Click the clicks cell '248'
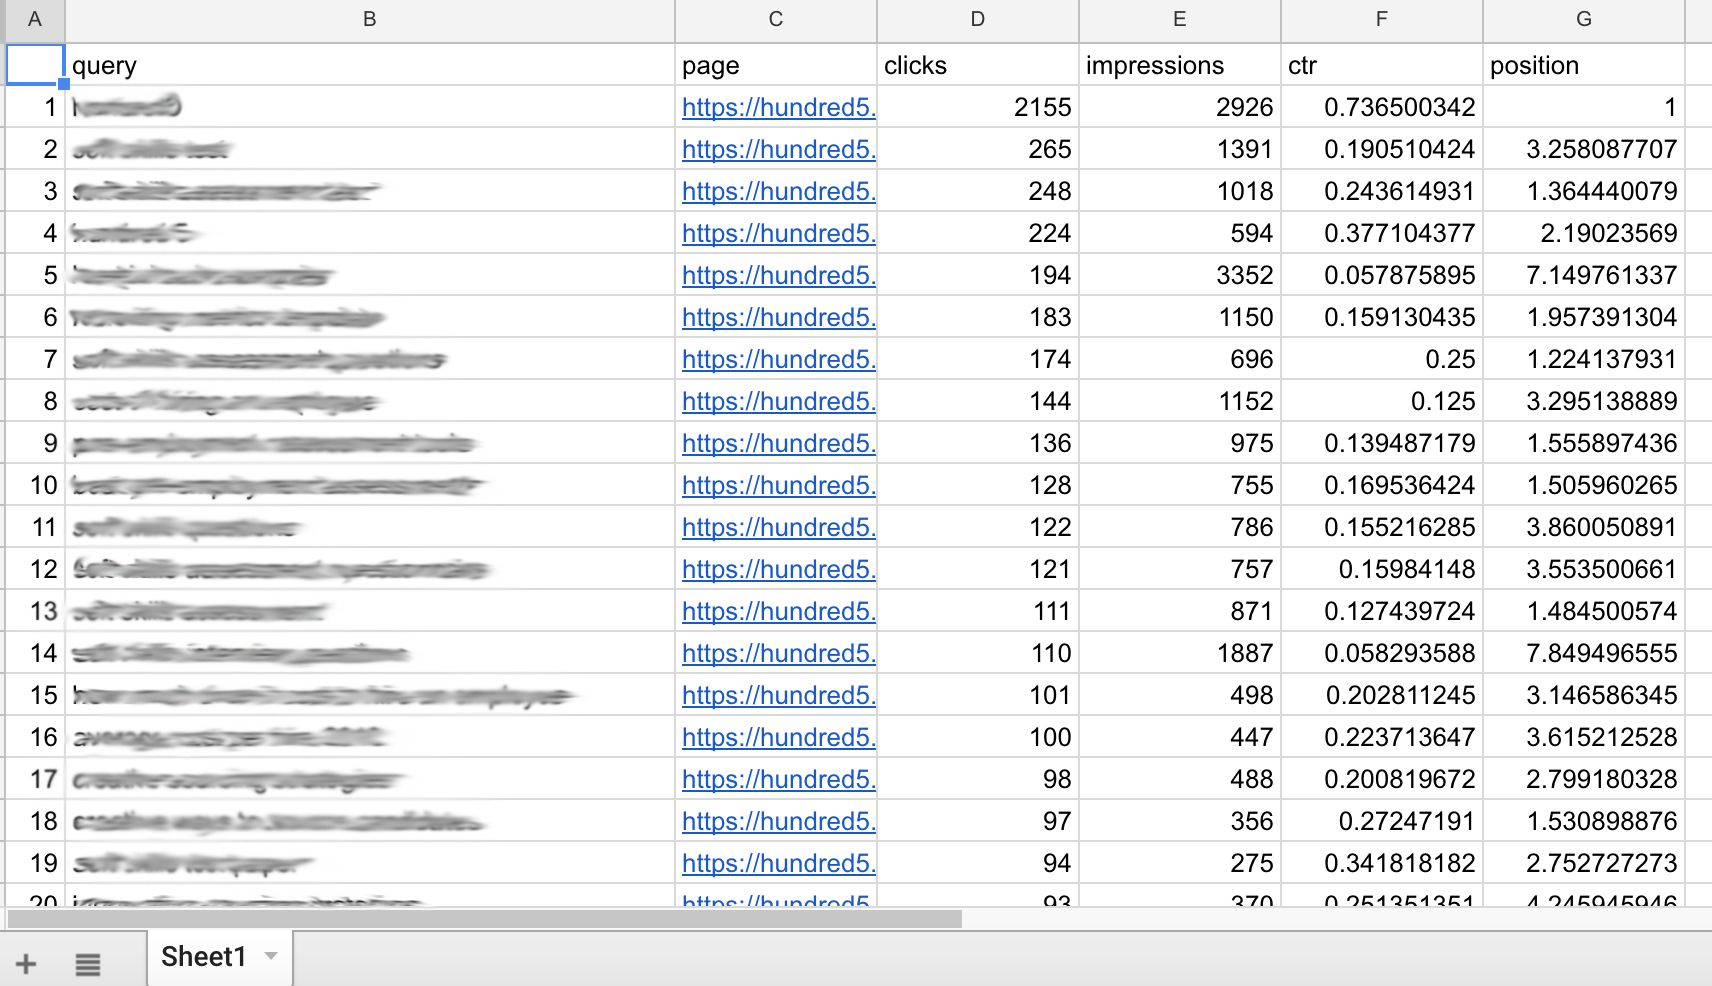1712x986 pixels. click(x=978, y=191)
